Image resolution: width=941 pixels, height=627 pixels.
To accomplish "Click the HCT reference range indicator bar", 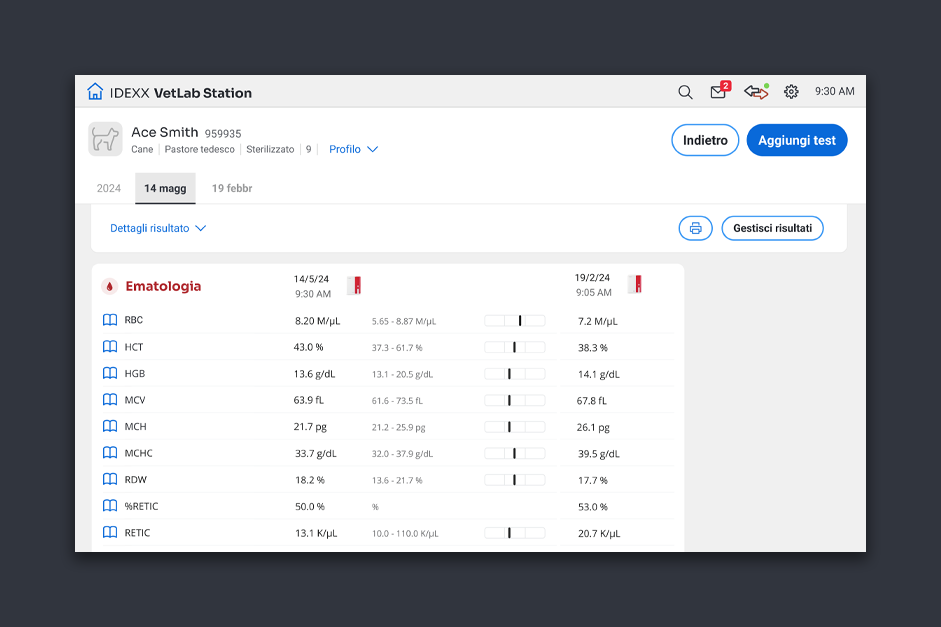I will 515,347.
